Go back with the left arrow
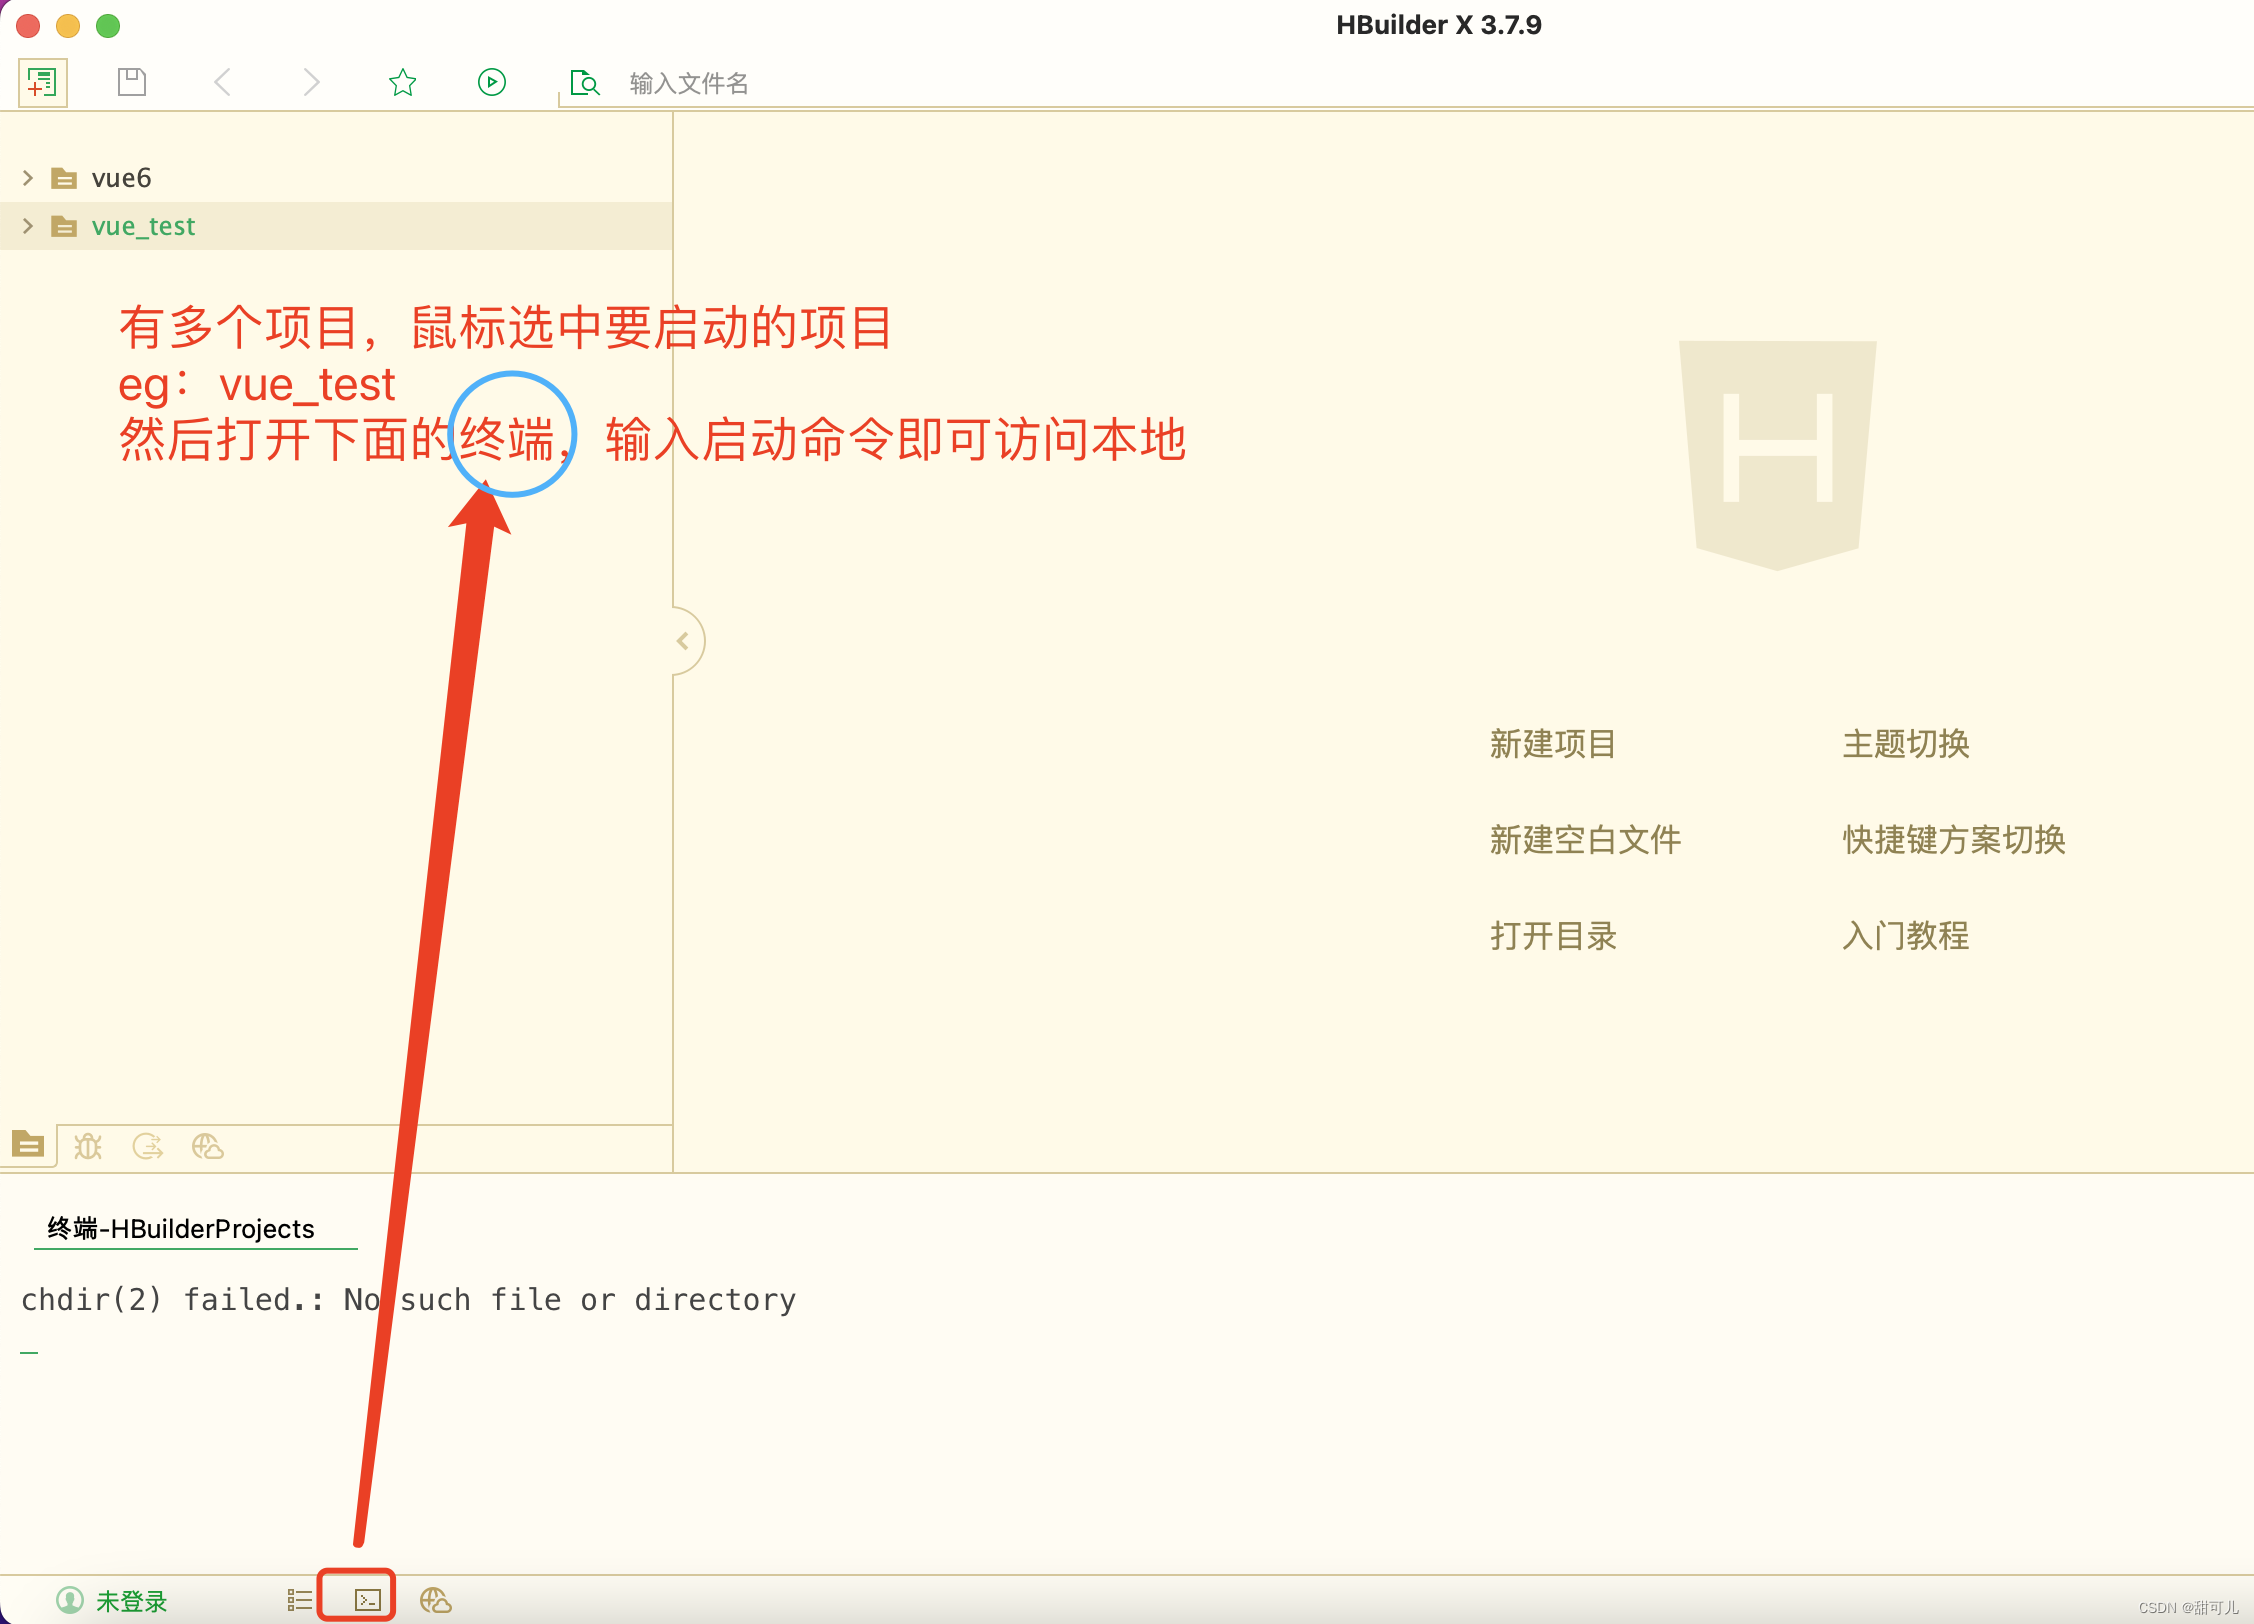The width and height of the screenshot is (2254, 1624). [222, 82]
